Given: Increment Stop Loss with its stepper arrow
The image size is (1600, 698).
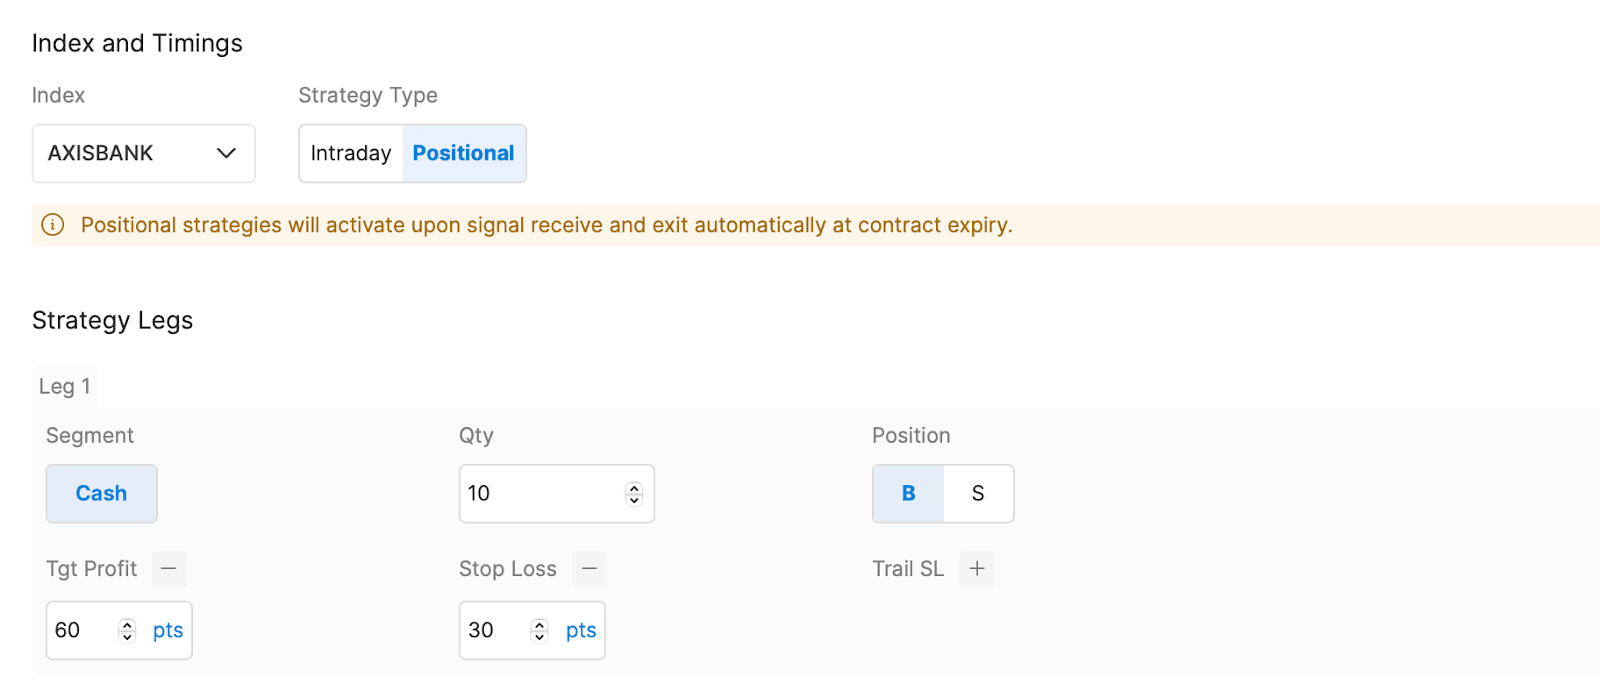Looking at the screenshot, I should [539, 624].
